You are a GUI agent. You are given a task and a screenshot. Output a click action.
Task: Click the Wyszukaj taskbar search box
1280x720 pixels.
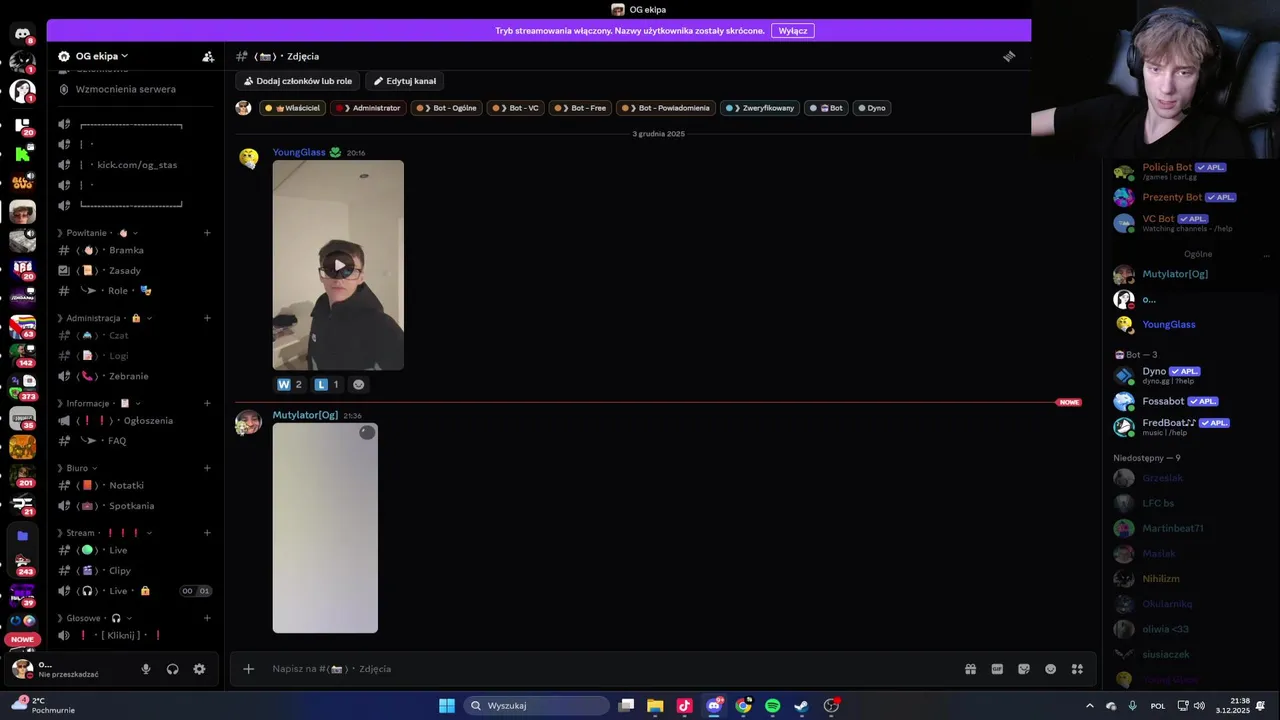coord(537,706)
